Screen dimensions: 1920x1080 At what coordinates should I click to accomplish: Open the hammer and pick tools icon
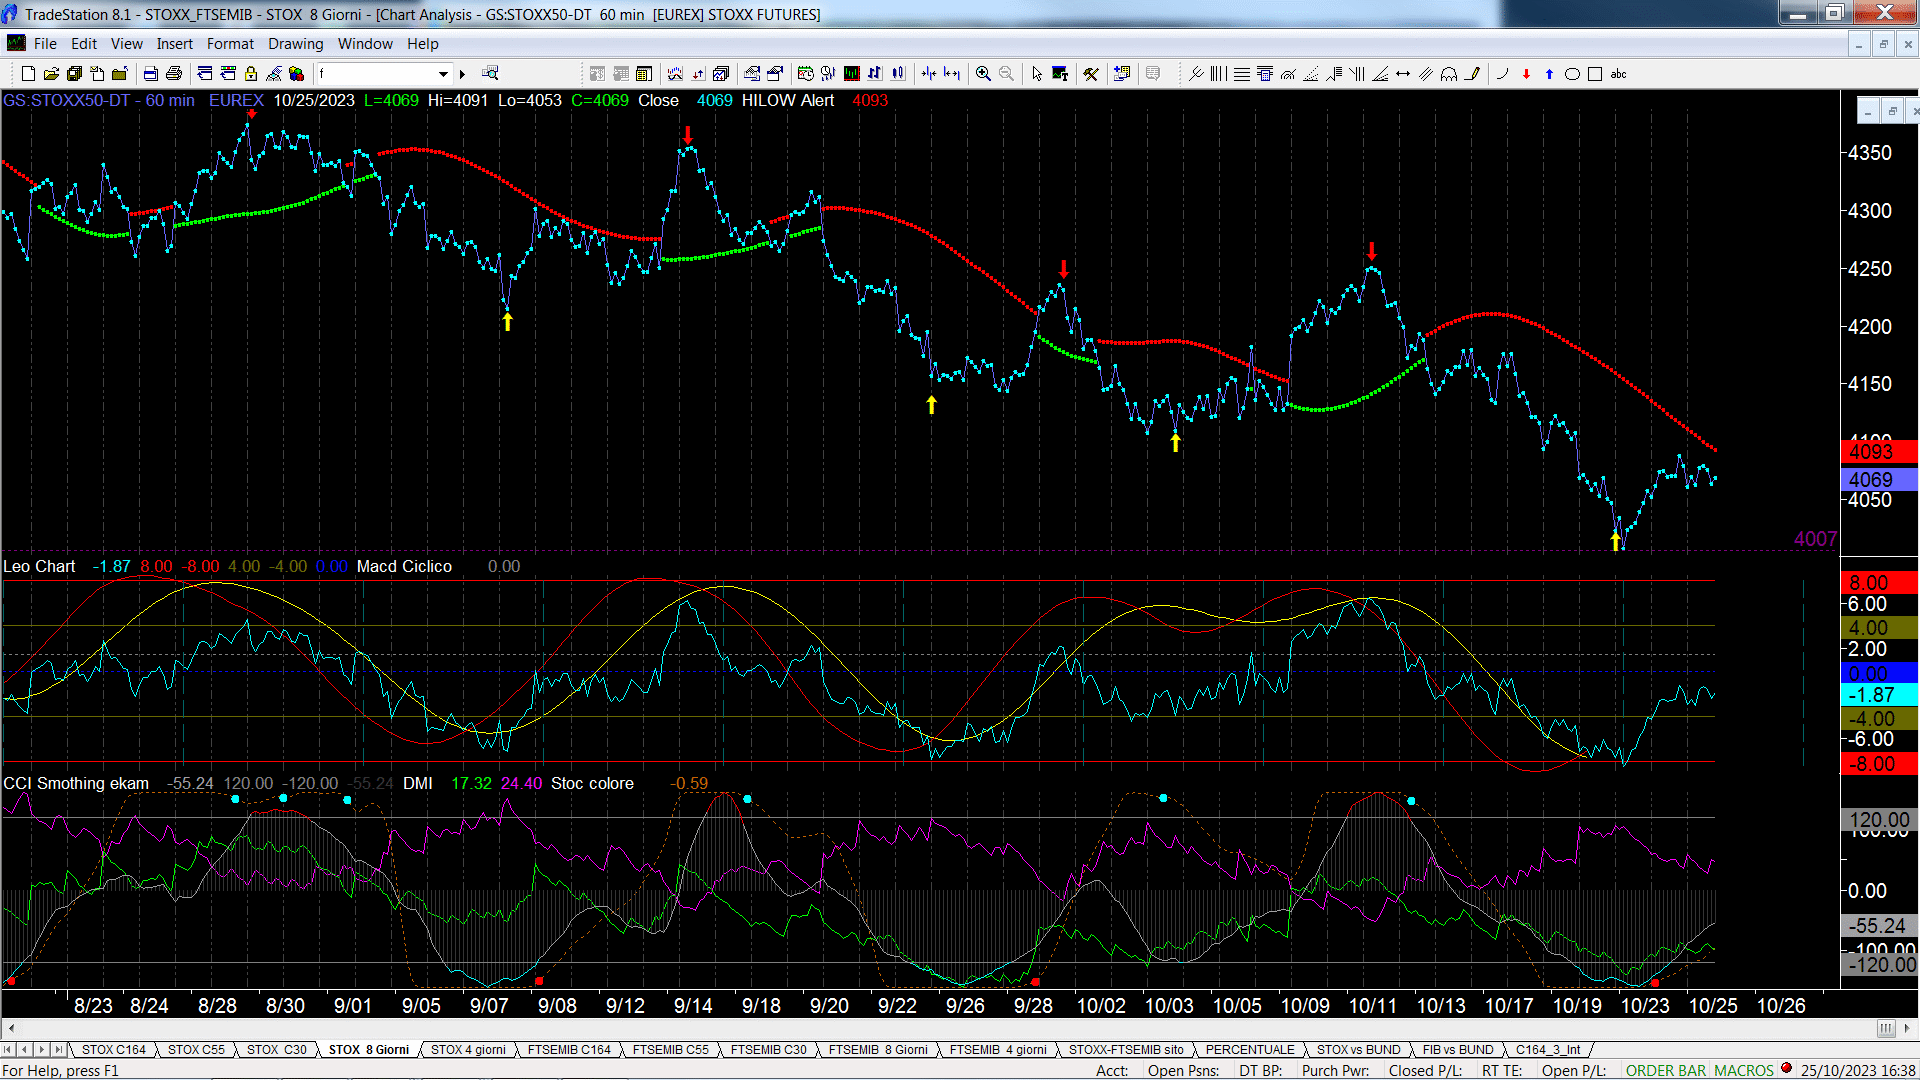tap(1091, 74)
